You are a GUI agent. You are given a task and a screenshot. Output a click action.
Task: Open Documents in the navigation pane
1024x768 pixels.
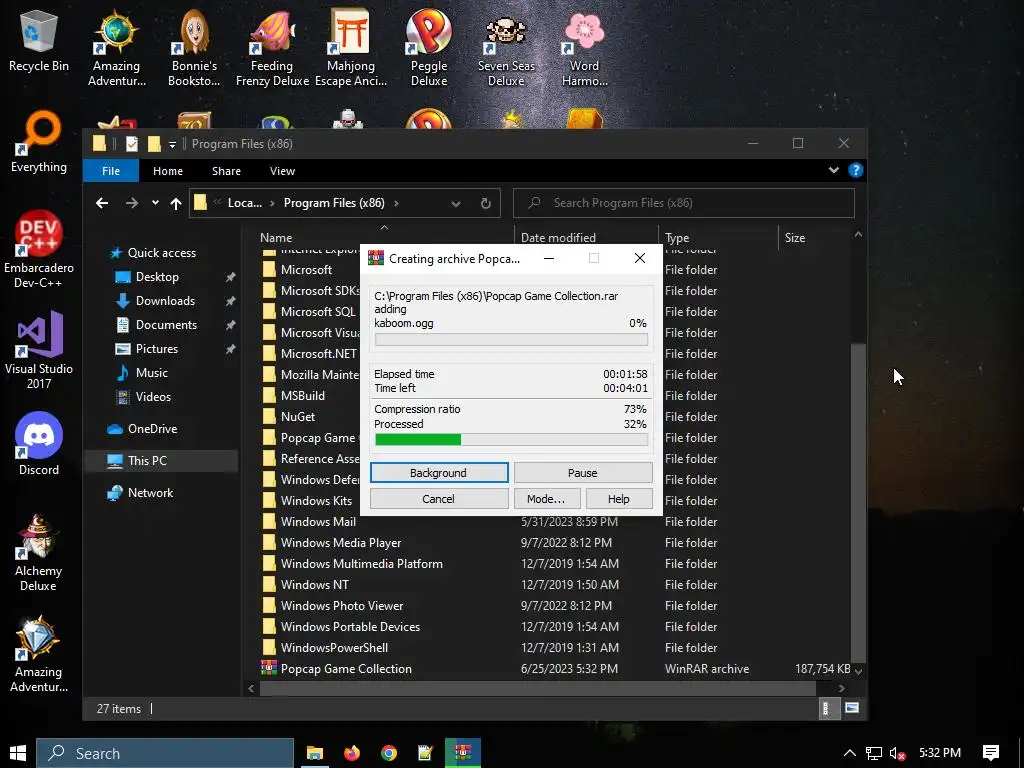(166, 325)
